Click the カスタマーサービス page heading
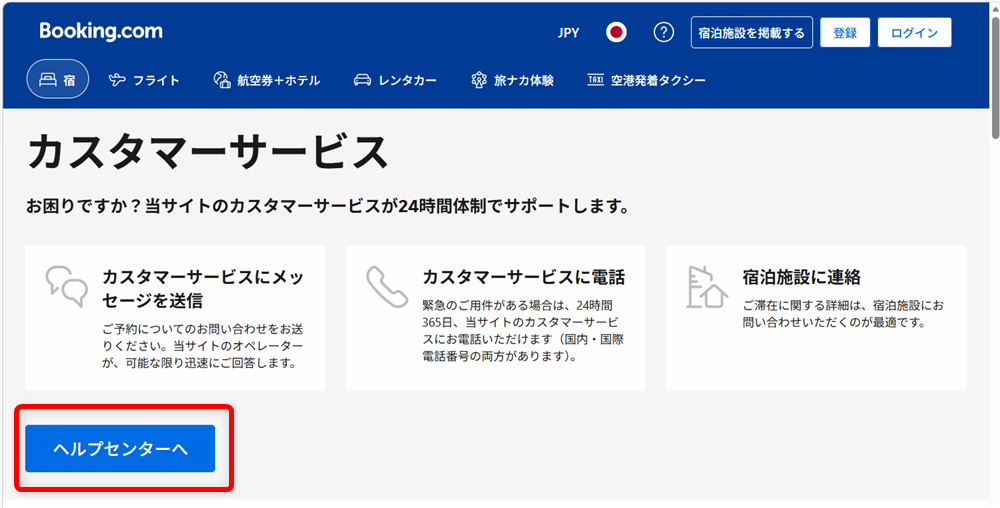Viewport: 1000px width, 508px height. coord(208,152)
